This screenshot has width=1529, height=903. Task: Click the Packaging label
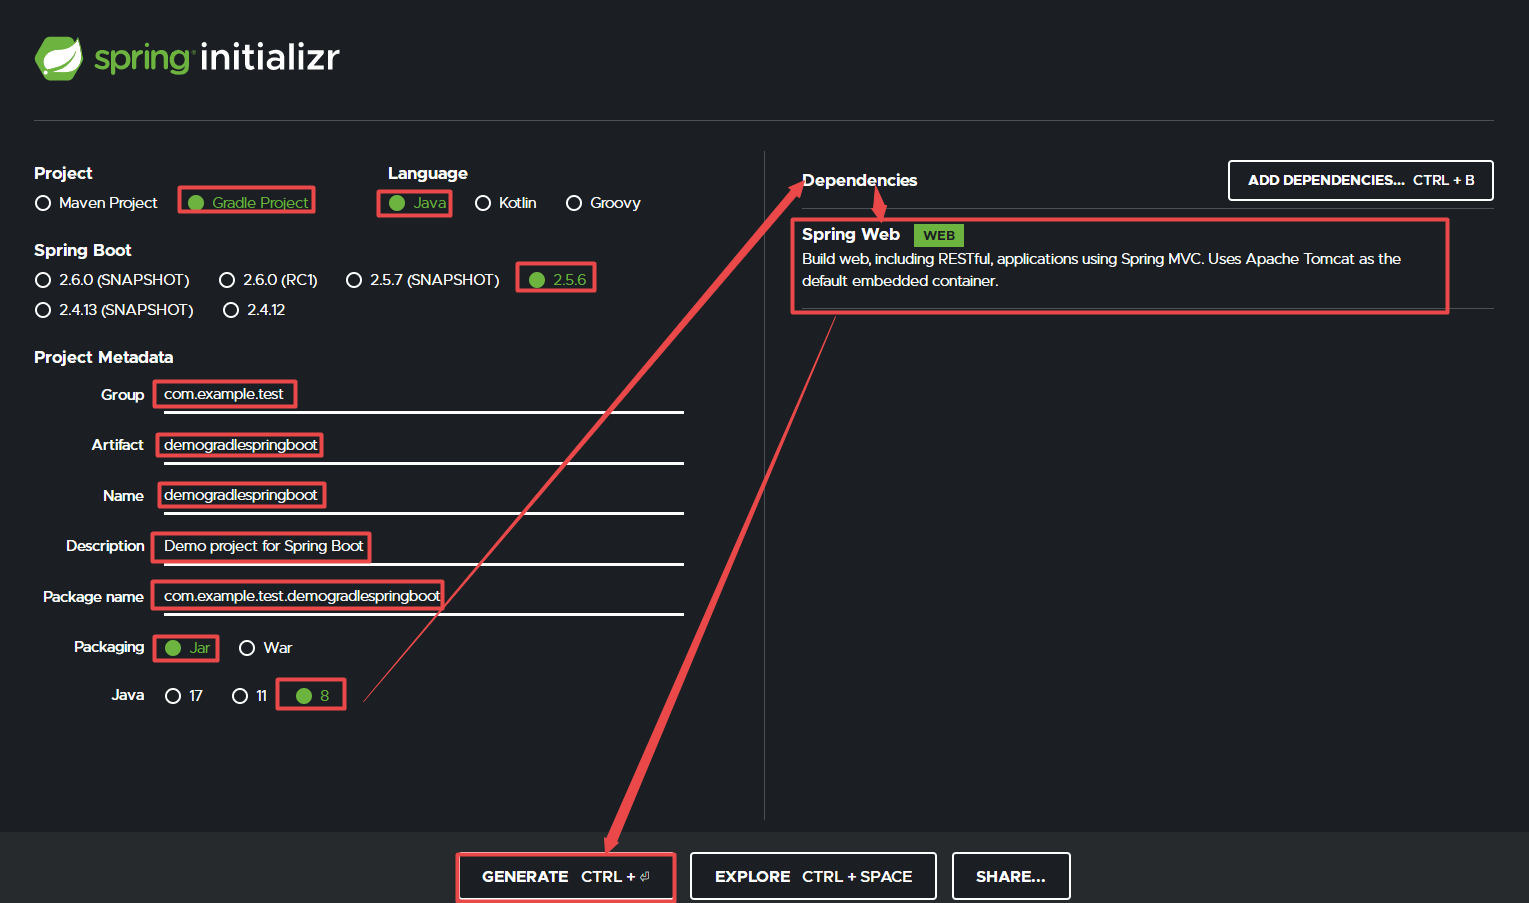tap(109, 648)
